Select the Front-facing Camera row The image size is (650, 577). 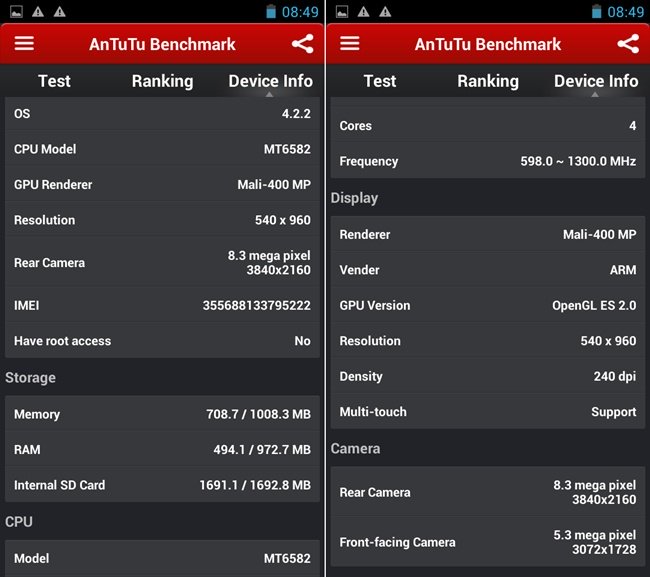click(488, 542)
